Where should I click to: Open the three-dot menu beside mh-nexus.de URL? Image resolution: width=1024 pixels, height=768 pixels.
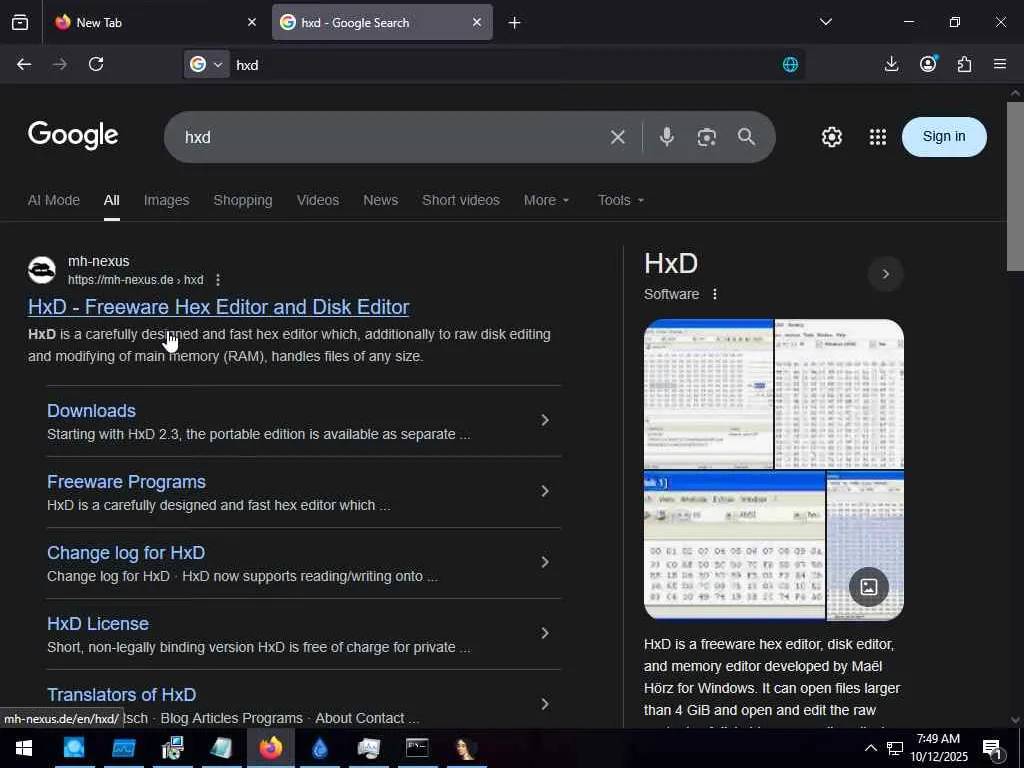(218, 280)
